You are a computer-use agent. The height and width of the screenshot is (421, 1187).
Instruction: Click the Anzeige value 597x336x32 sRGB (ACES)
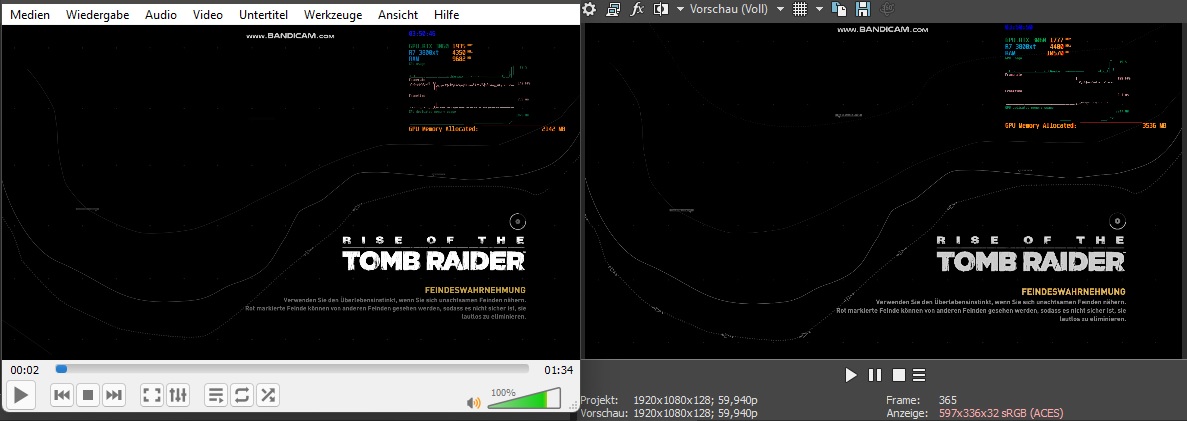[x=1001, y=413]
